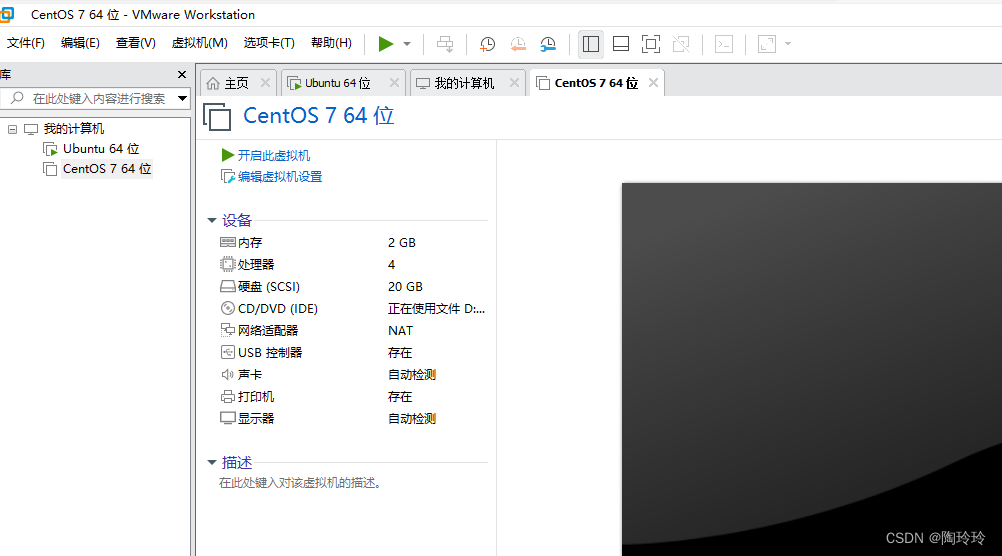Viewport: 1002px width, 556px height.
Task: Click the 网络适配器 device row
Action: (x=353, y=330)
